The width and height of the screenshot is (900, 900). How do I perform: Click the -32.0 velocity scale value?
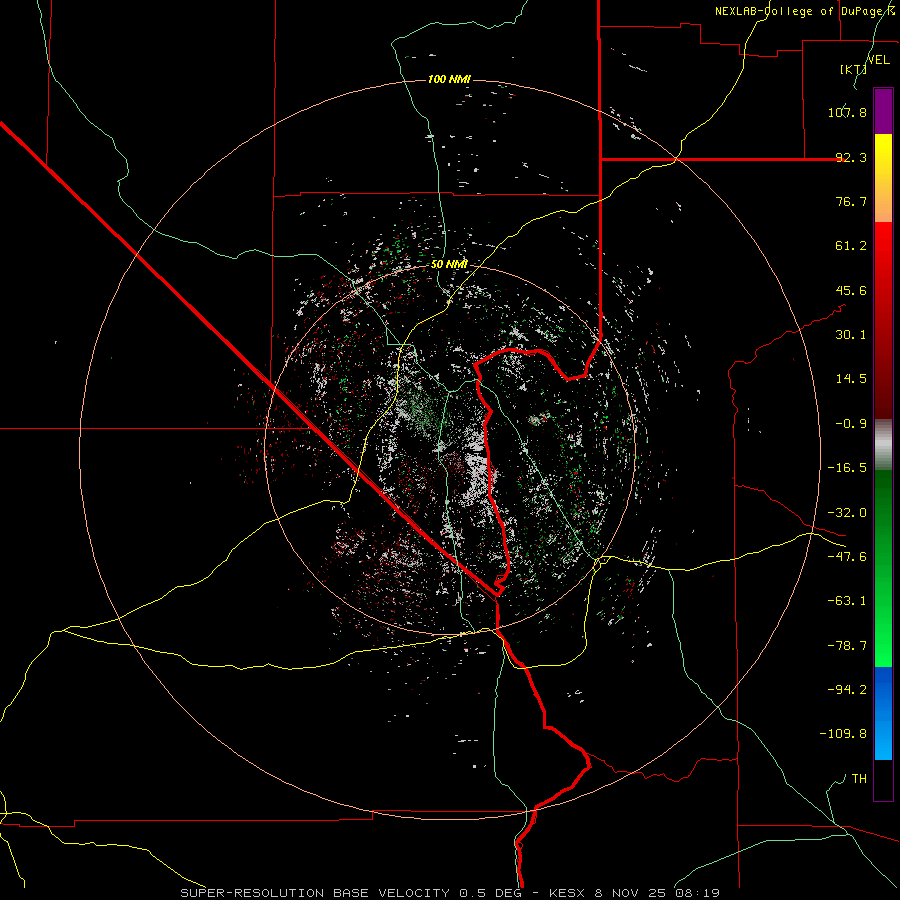[848, 513]
